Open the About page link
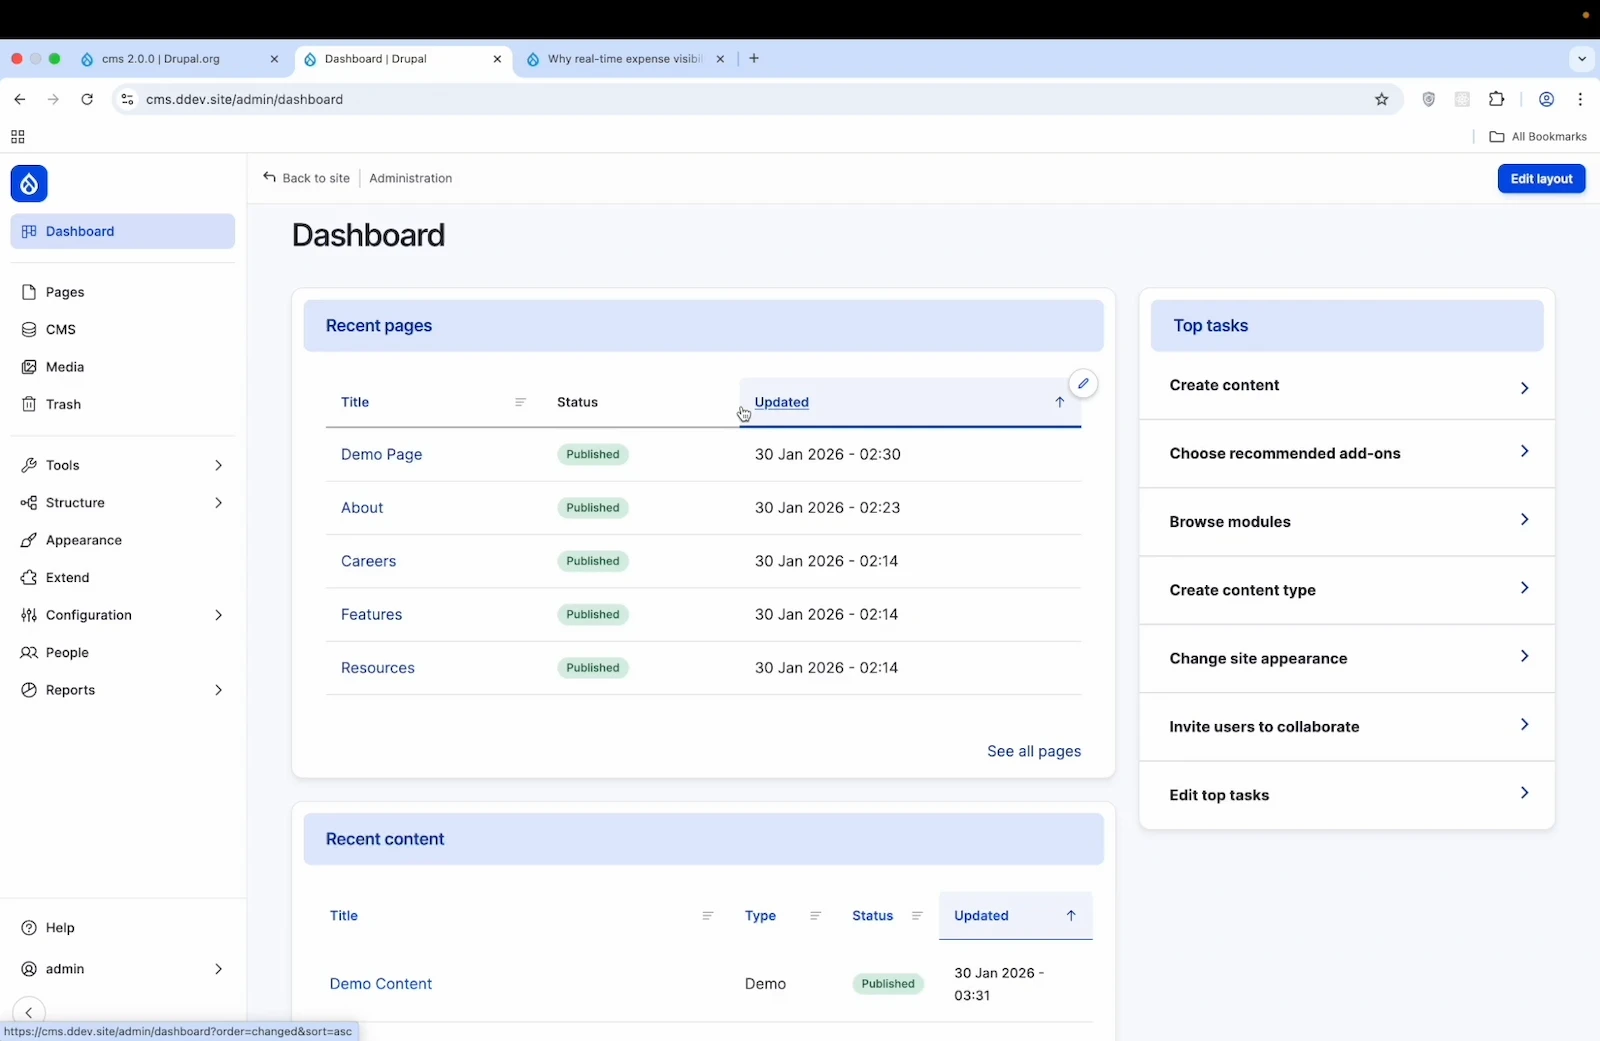Screen dimensions: 1600x1041 pyautogui.click(x=362, y=508)
